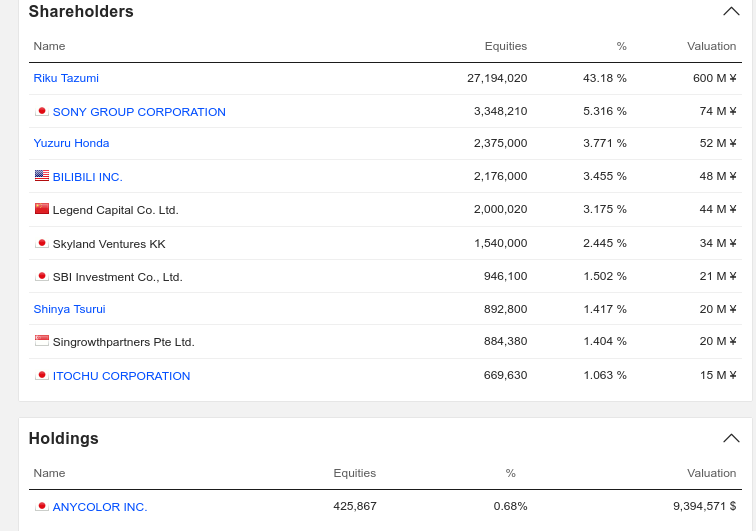Click equities value 892,800
This screenshot has height=531, width=756.
[x=505, y=309]
